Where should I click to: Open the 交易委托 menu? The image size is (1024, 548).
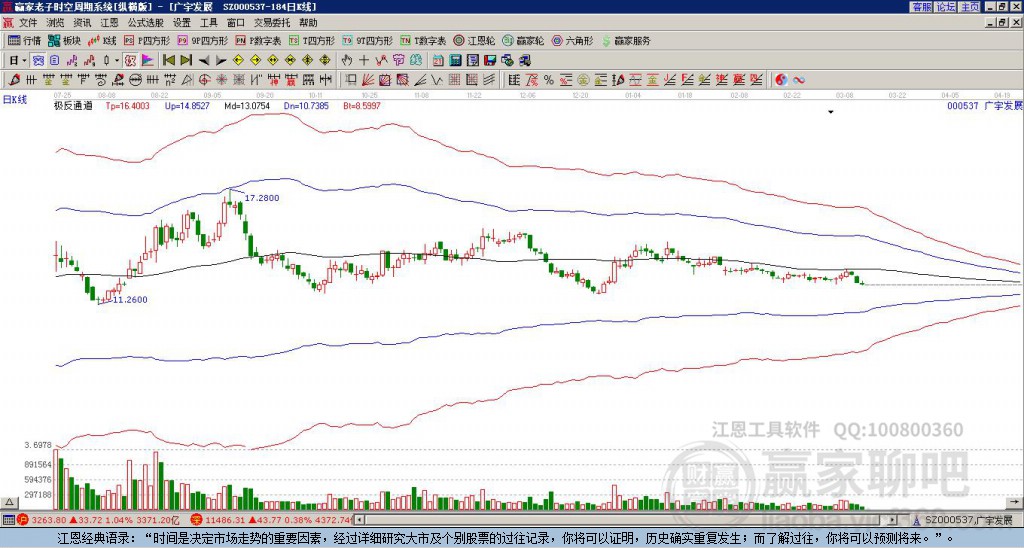point(270,22)
